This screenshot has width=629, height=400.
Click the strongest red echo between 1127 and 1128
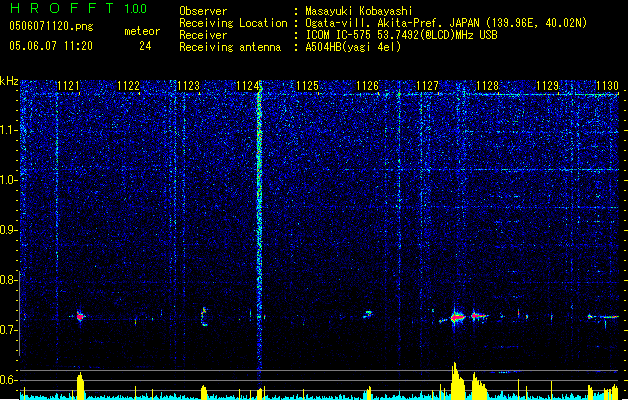pos(457,317)
